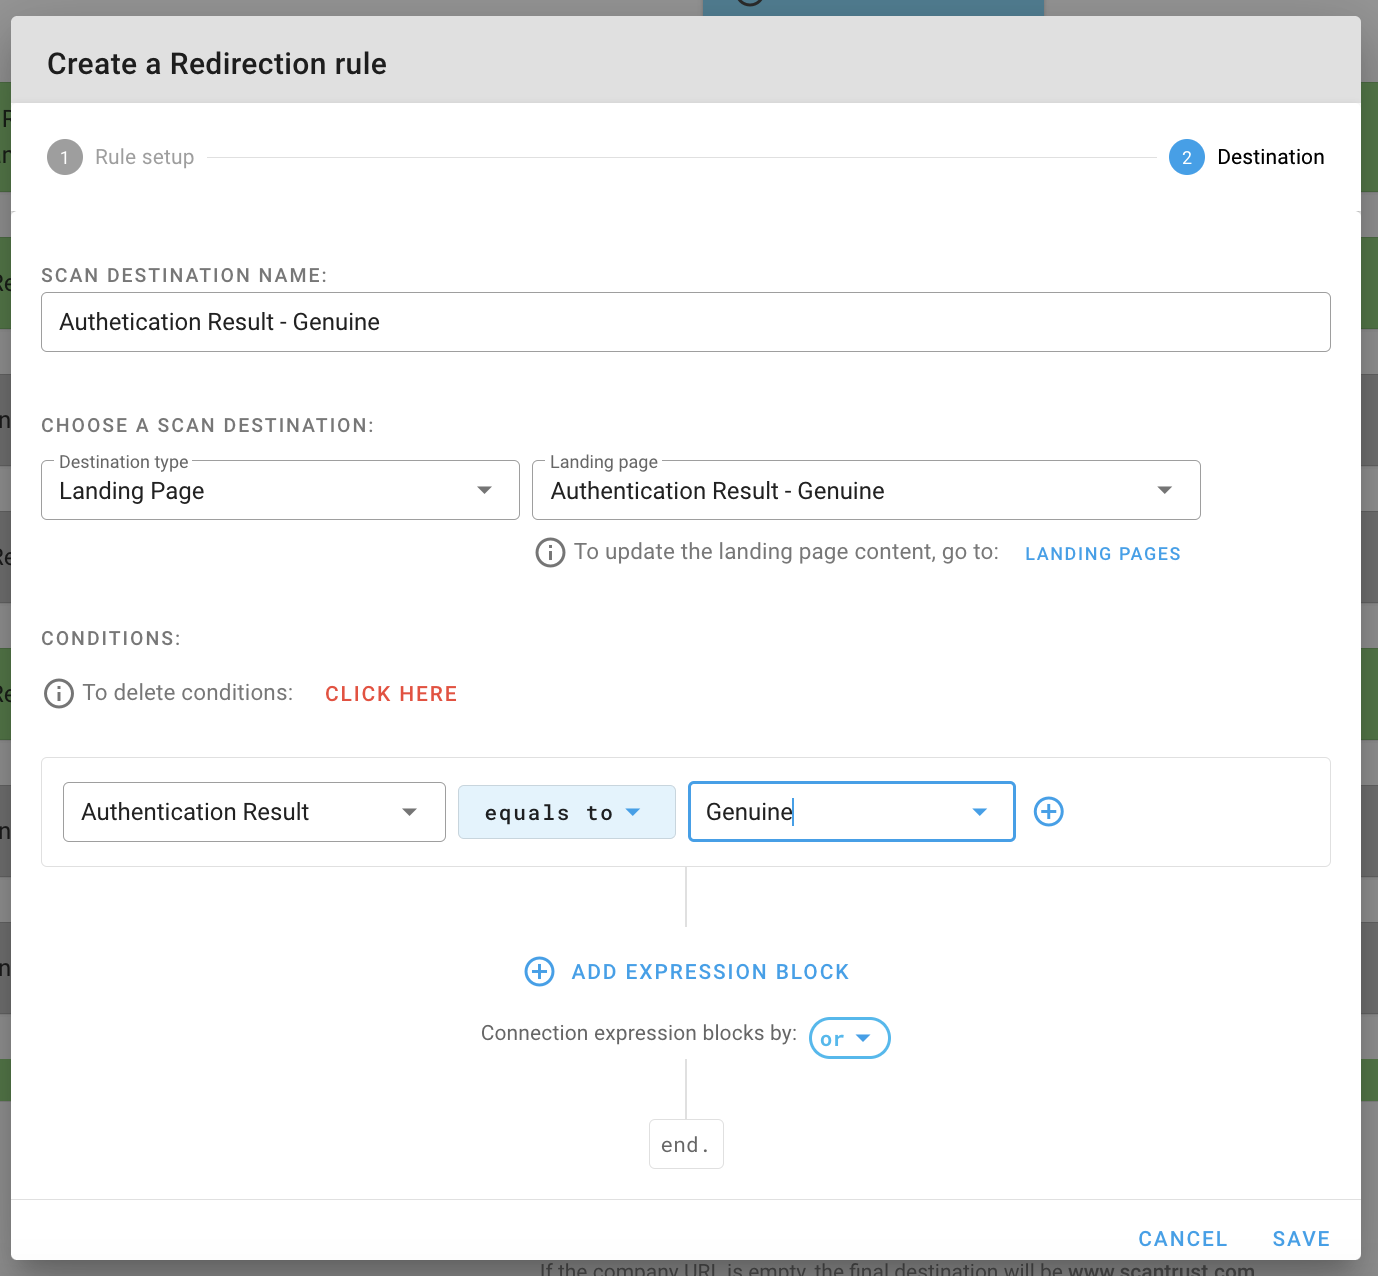The height and width of the screenshot is (1276, 1378).
Task: Select the Destination step label
Action: coord(1270,157)
